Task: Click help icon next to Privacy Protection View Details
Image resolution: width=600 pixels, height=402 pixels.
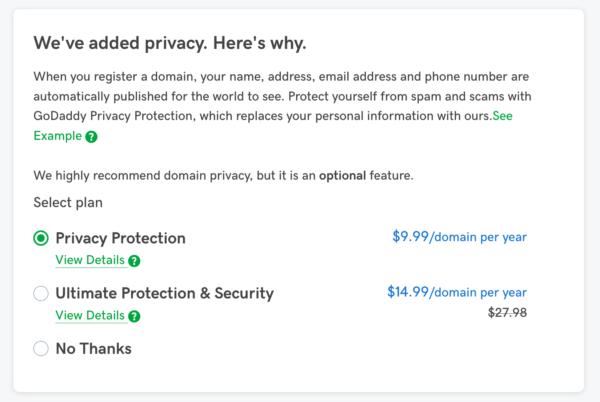Action: [x=134, y=261]
